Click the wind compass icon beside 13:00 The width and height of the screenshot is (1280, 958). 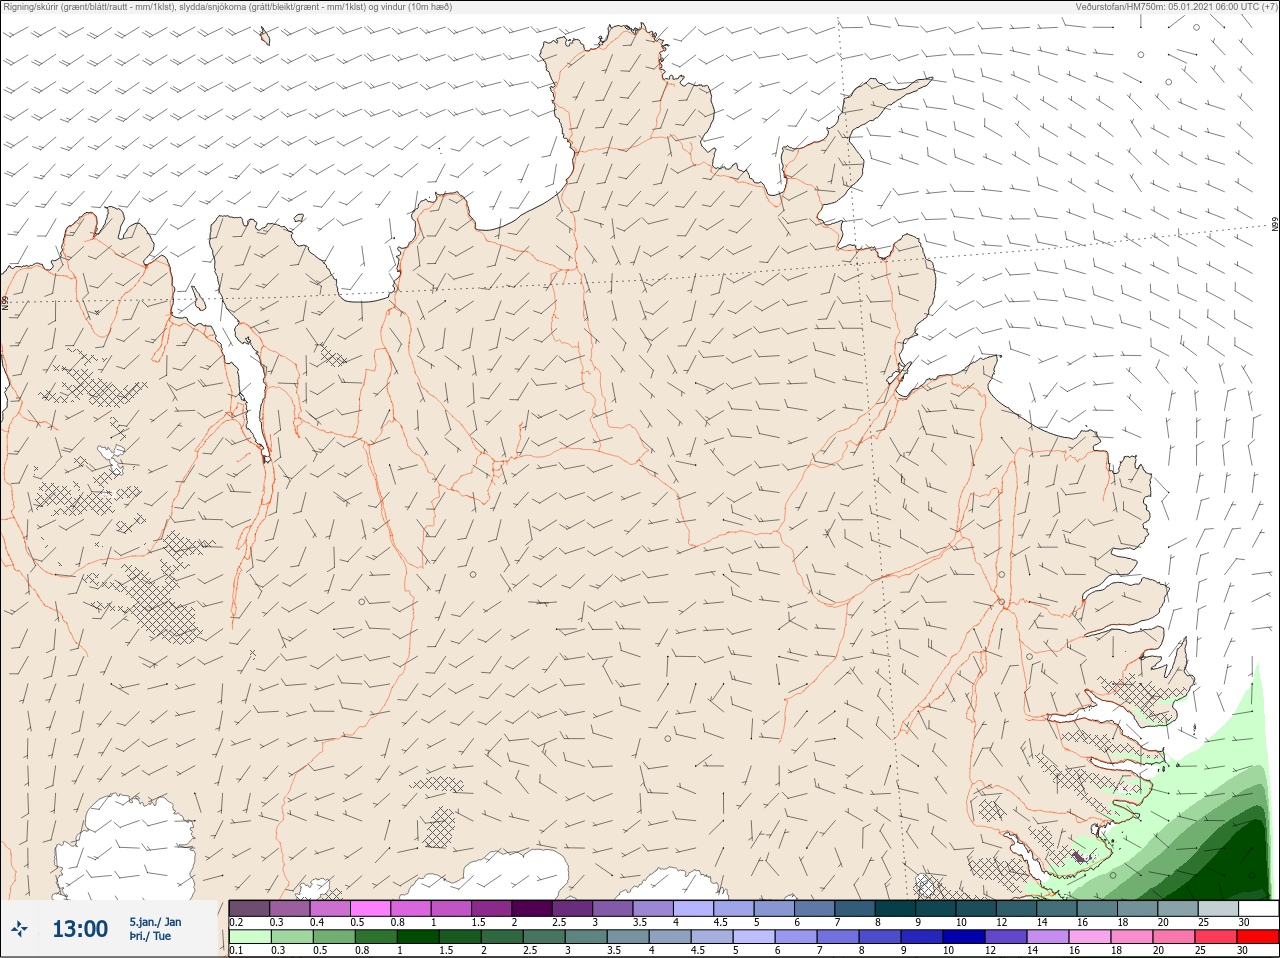tap(19, 929)
